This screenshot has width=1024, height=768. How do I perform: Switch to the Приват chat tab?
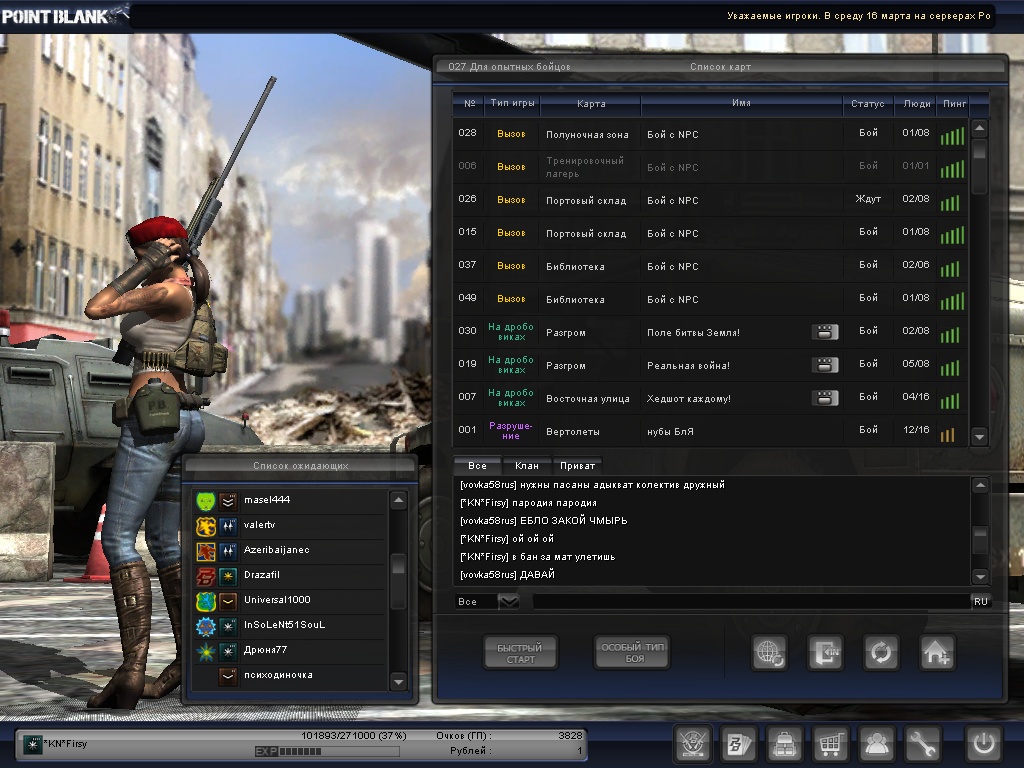pyautogui.click(x=578, y=465)
